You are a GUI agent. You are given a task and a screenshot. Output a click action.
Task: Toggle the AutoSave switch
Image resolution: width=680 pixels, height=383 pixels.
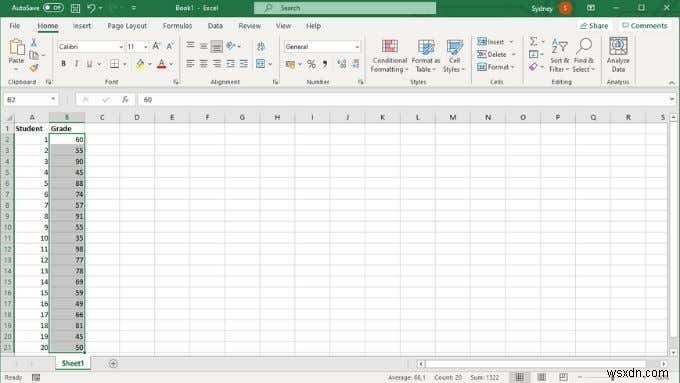coord(53,8)
